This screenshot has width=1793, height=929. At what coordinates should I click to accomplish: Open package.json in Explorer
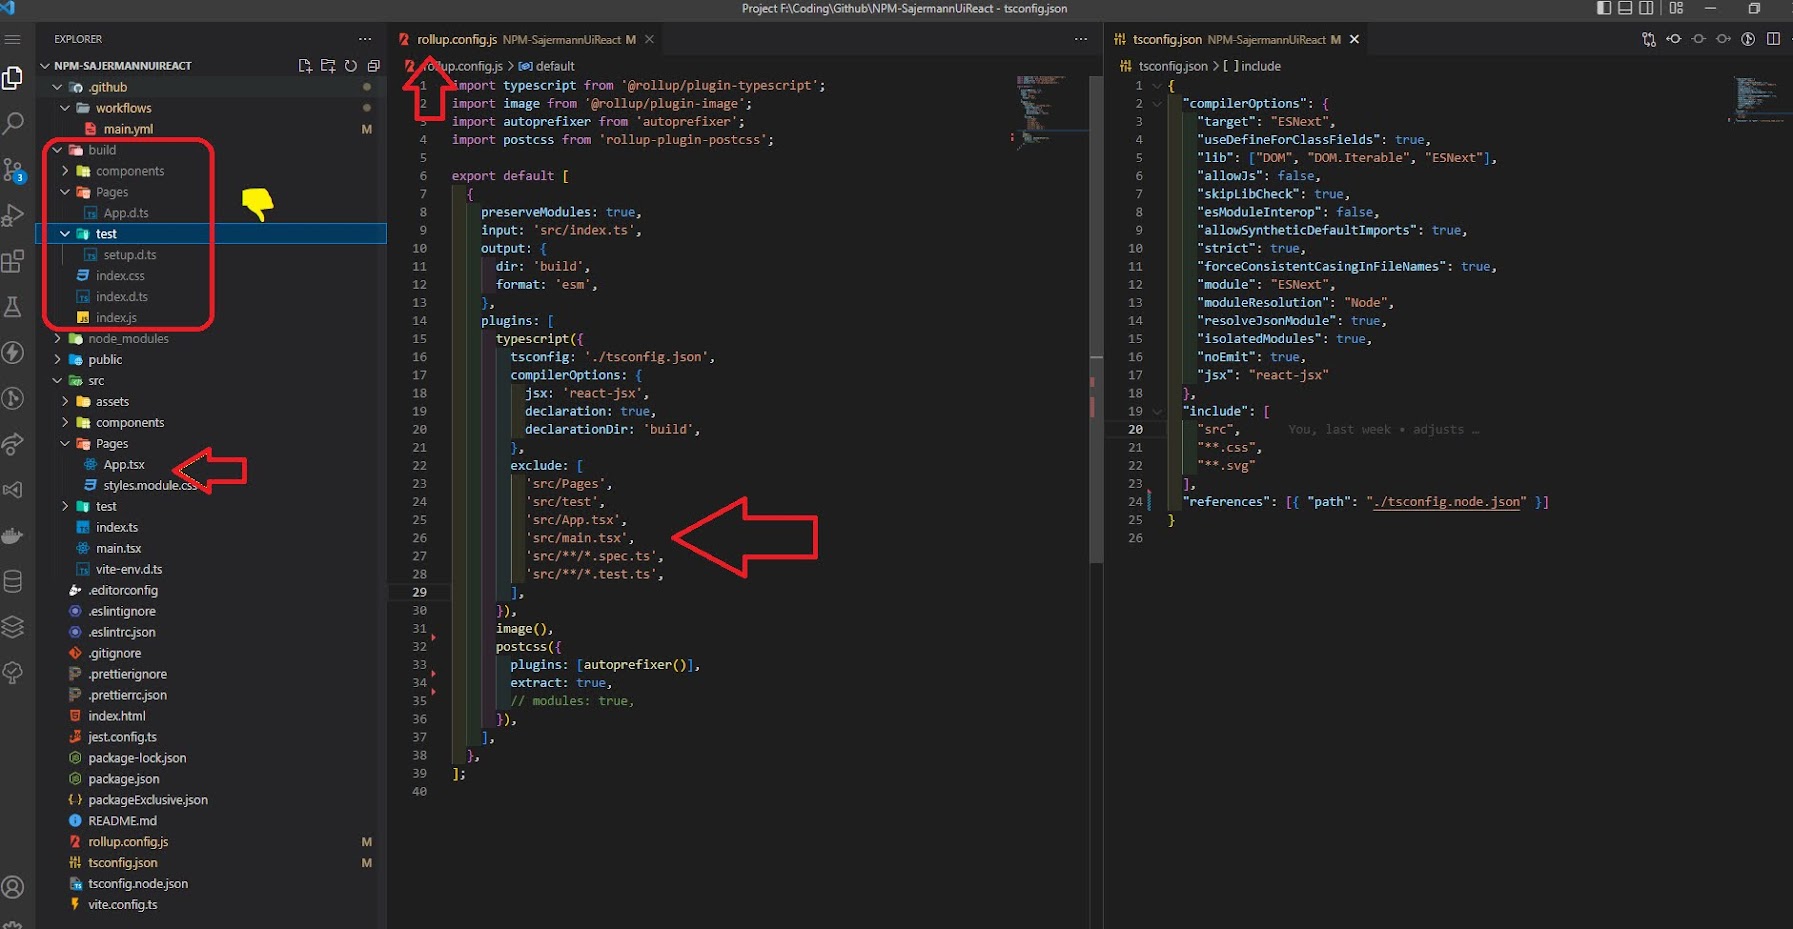click(x=123, y=779)
